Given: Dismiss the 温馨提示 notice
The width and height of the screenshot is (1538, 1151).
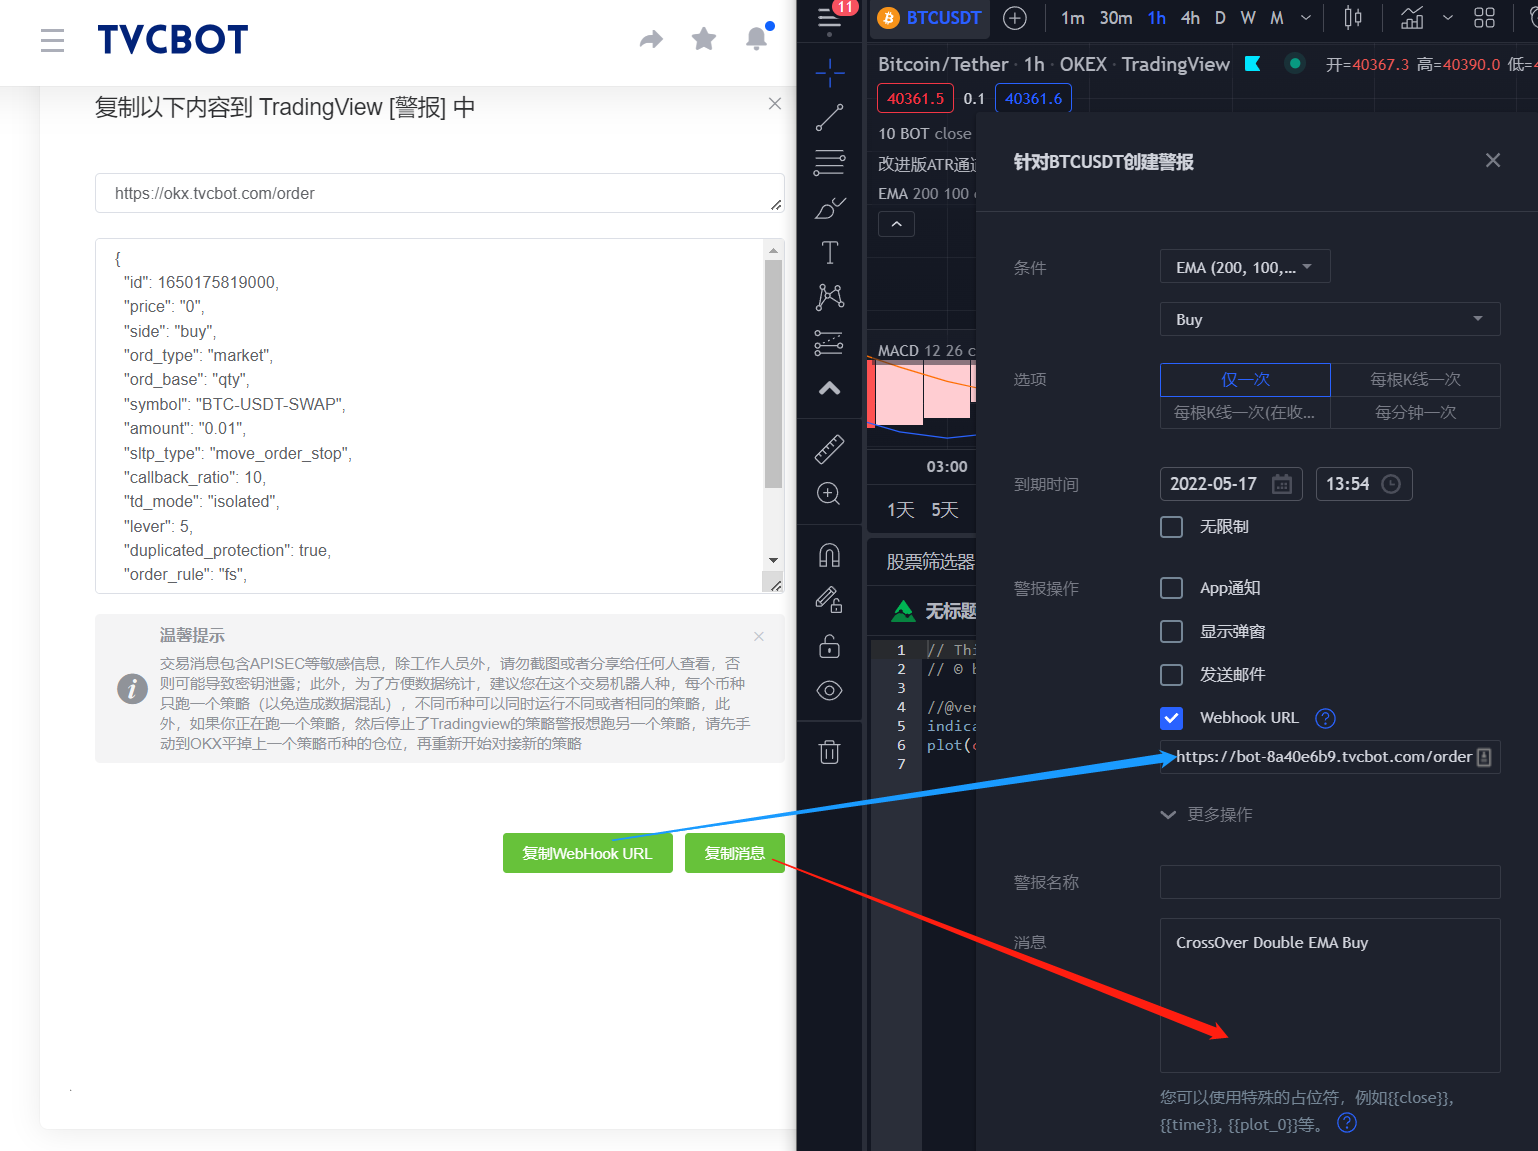Looking at the screenshot, I should click(x=759, y=636).
